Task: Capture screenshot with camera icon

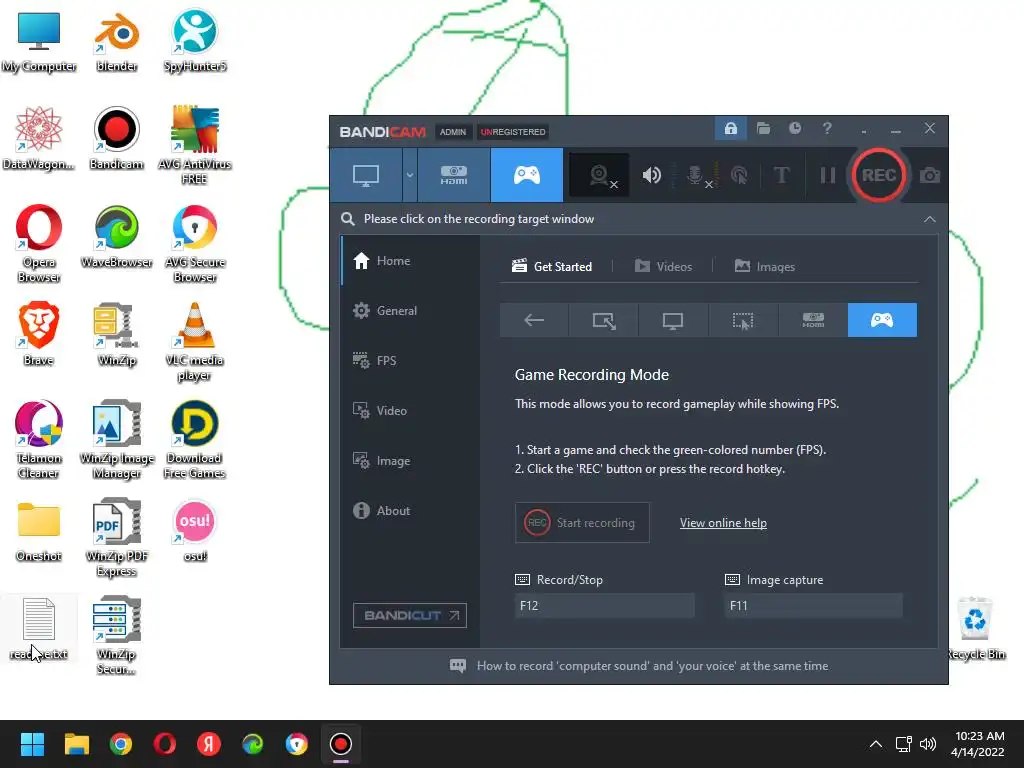Action: tap(930, 175)
